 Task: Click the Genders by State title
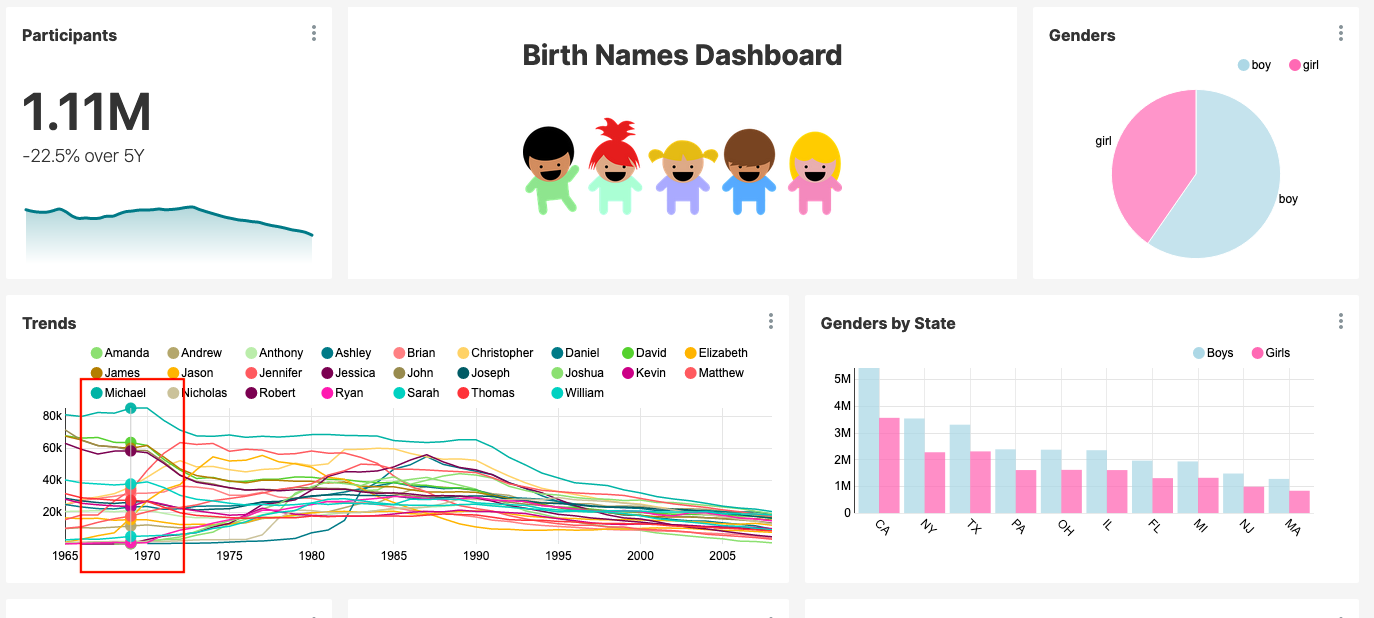coord(888,323)
